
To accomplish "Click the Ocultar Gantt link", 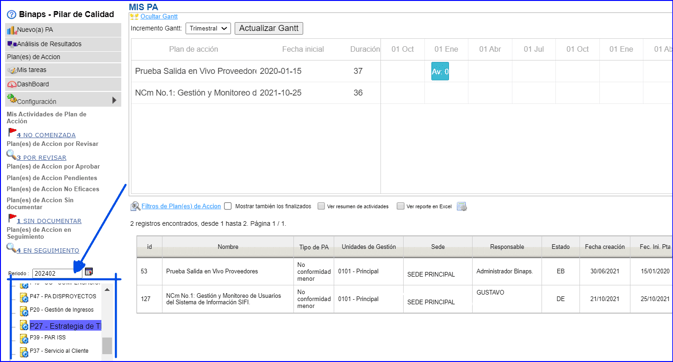I will click(159, 16).
